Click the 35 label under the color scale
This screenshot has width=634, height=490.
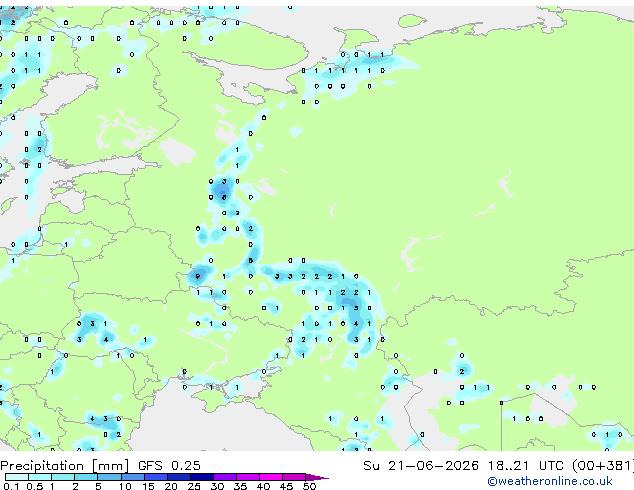coord(240,486)
